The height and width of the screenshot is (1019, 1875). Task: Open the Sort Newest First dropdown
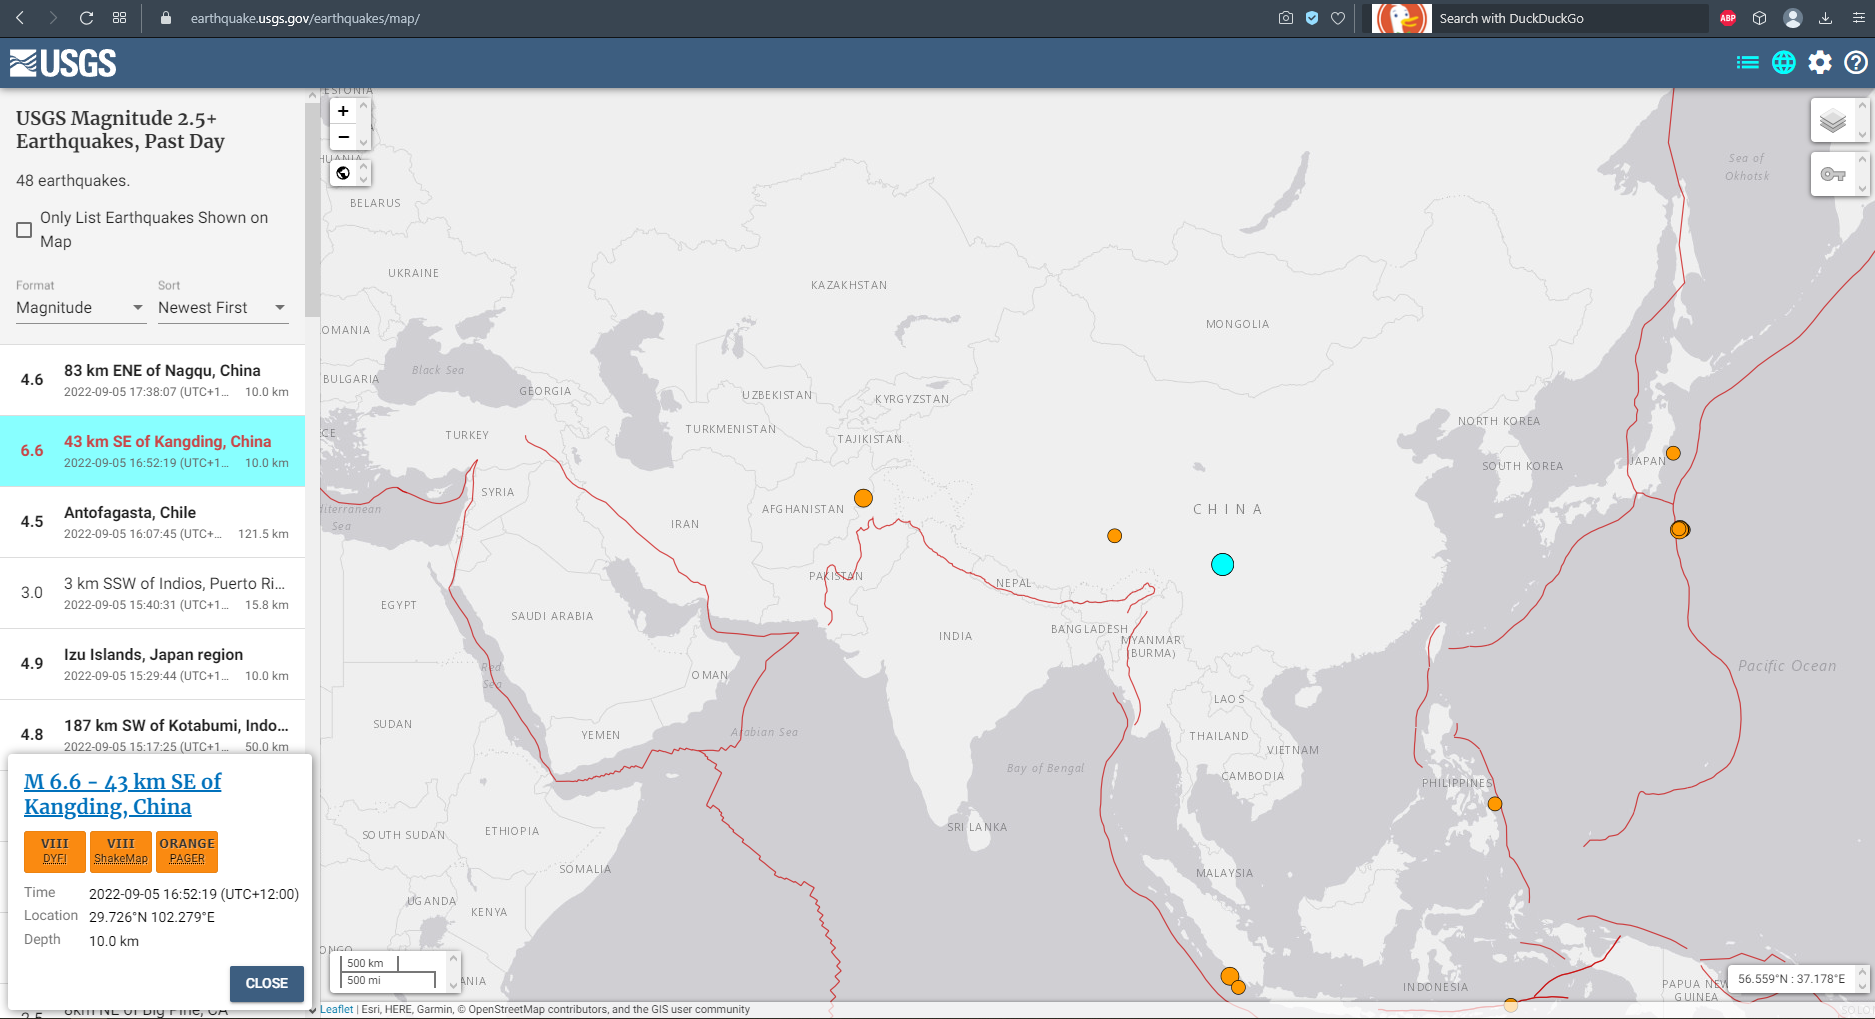[223, 308]
